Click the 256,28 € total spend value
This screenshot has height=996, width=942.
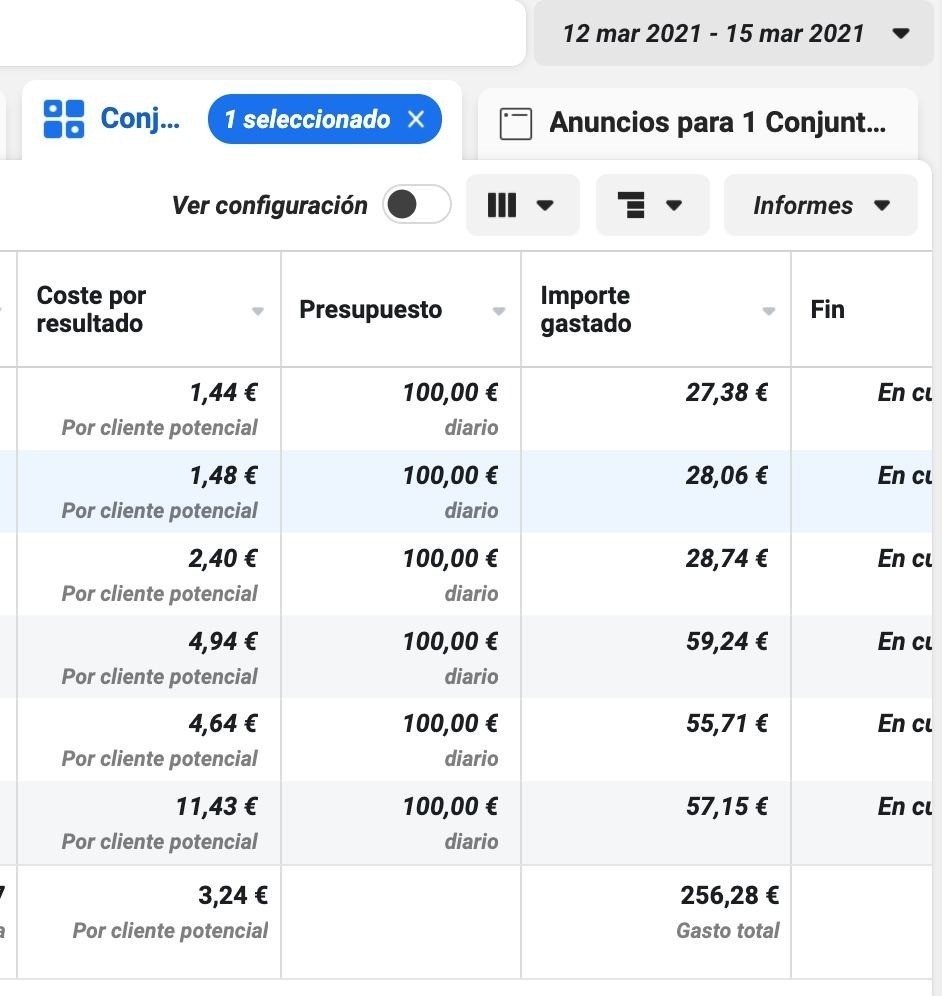click(x=729, y=896)
